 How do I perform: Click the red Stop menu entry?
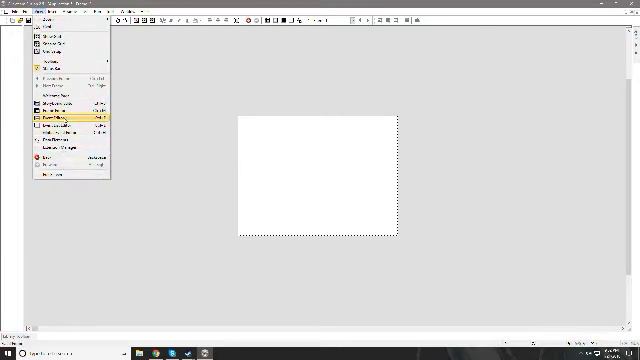click(x=71, y=158)
